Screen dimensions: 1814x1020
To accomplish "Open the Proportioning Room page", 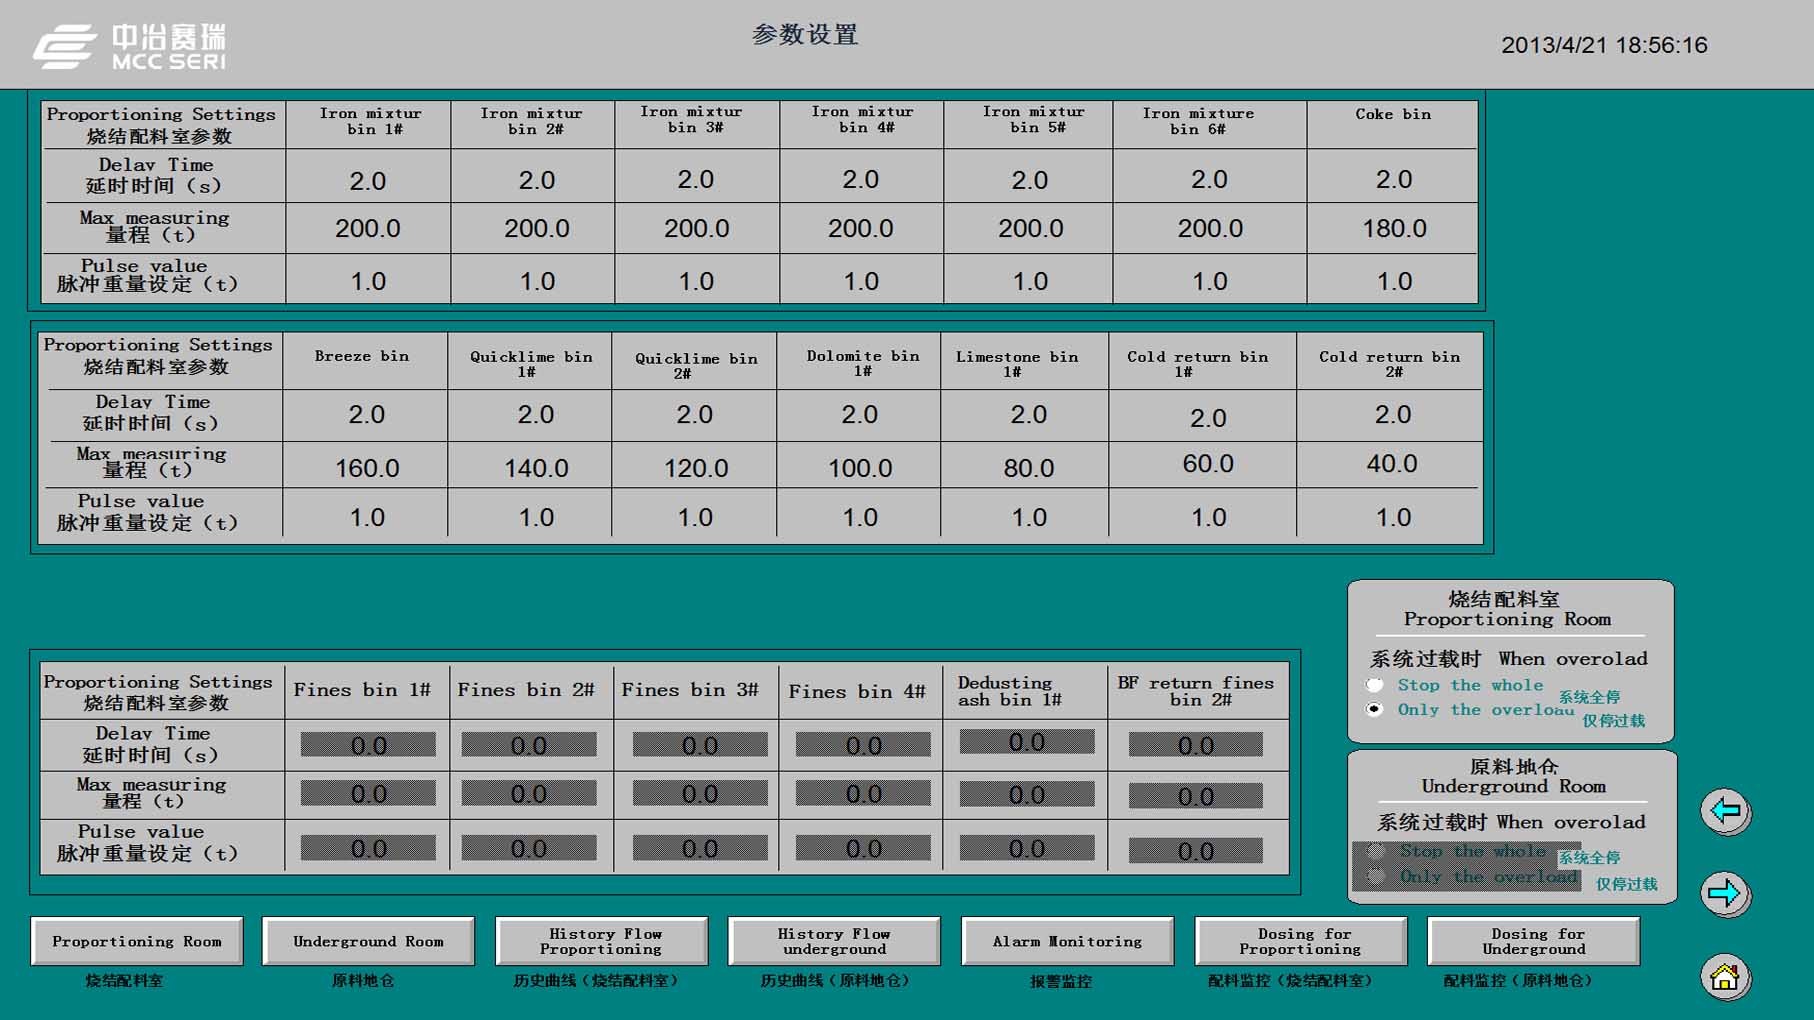I will pyautogui.click(x=137, y=941).
